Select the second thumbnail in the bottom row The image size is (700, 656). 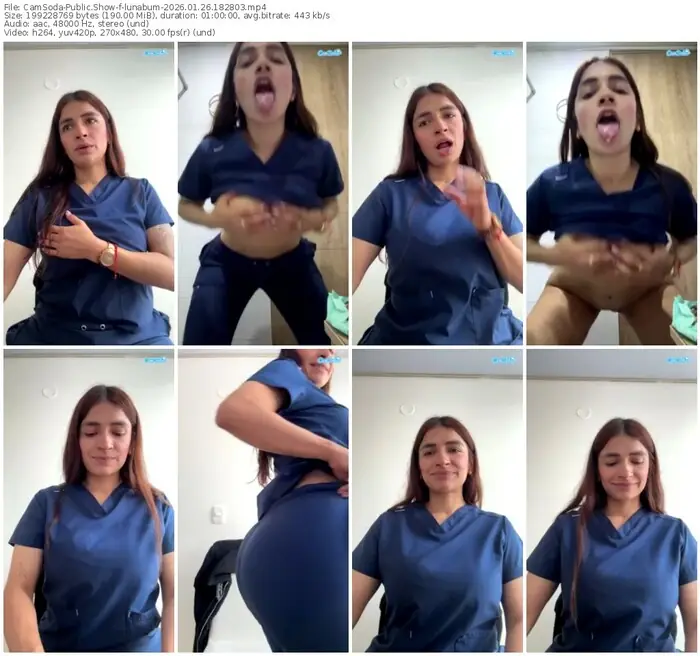pos(263,500)
